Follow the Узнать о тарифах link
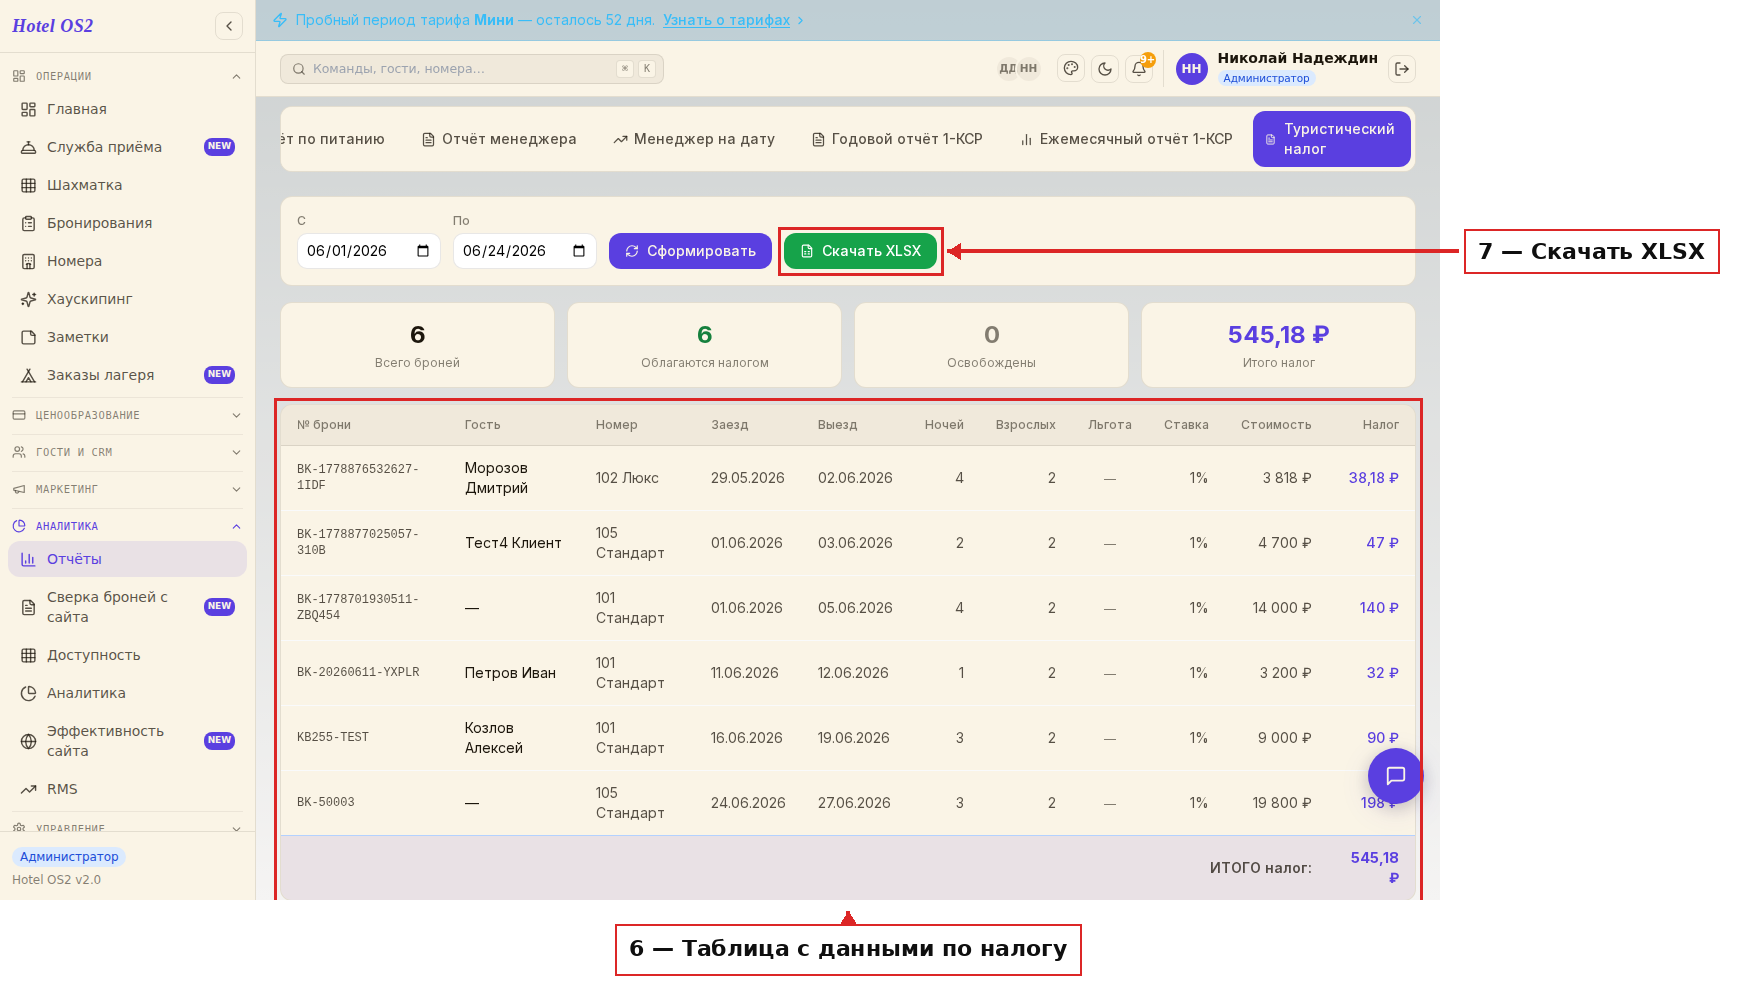The width and height of the screenshot is (1743, 999). point(726,20)
